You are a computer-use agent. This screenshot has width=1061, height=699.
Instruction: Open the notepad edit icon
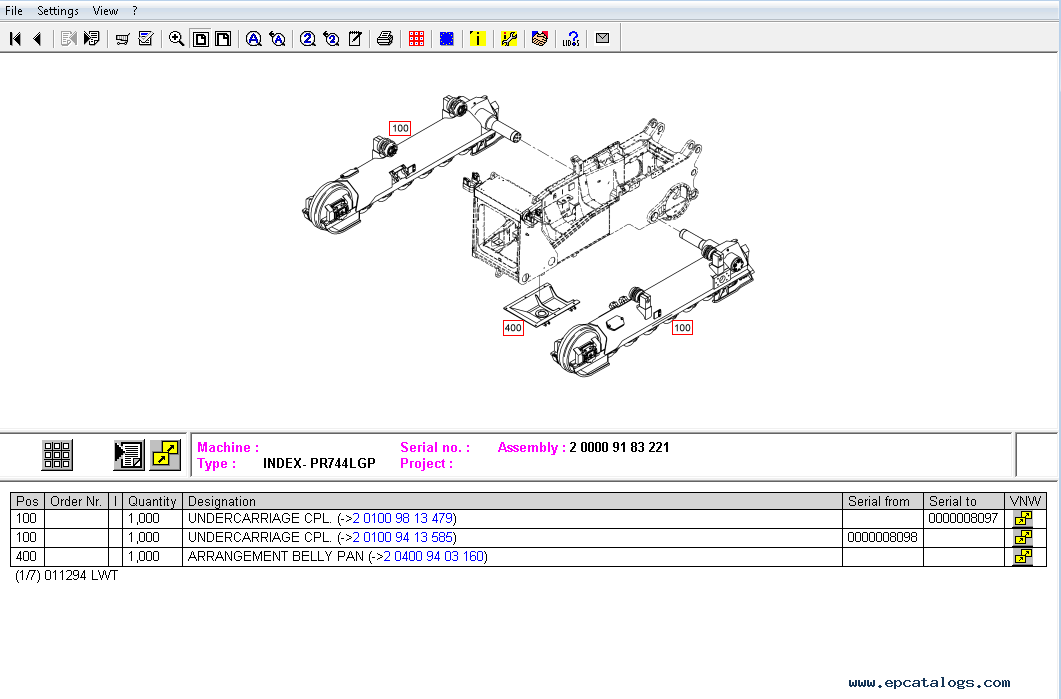coord(355,39)
